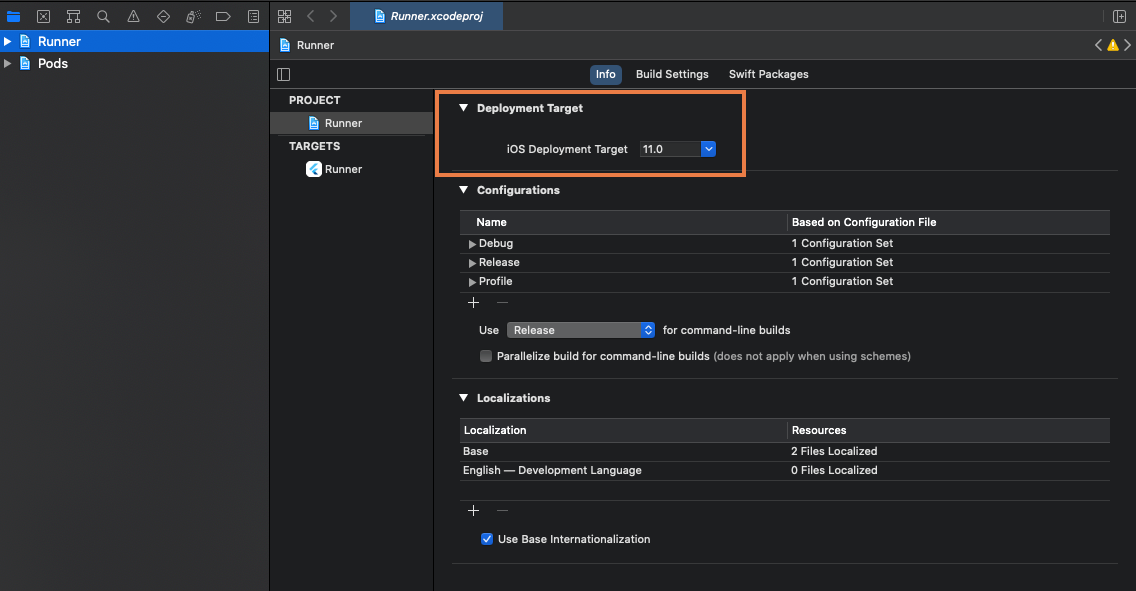Expand the Debug configuration row
The width and height of the screenshot is (1136, 591).
[472, 244]
